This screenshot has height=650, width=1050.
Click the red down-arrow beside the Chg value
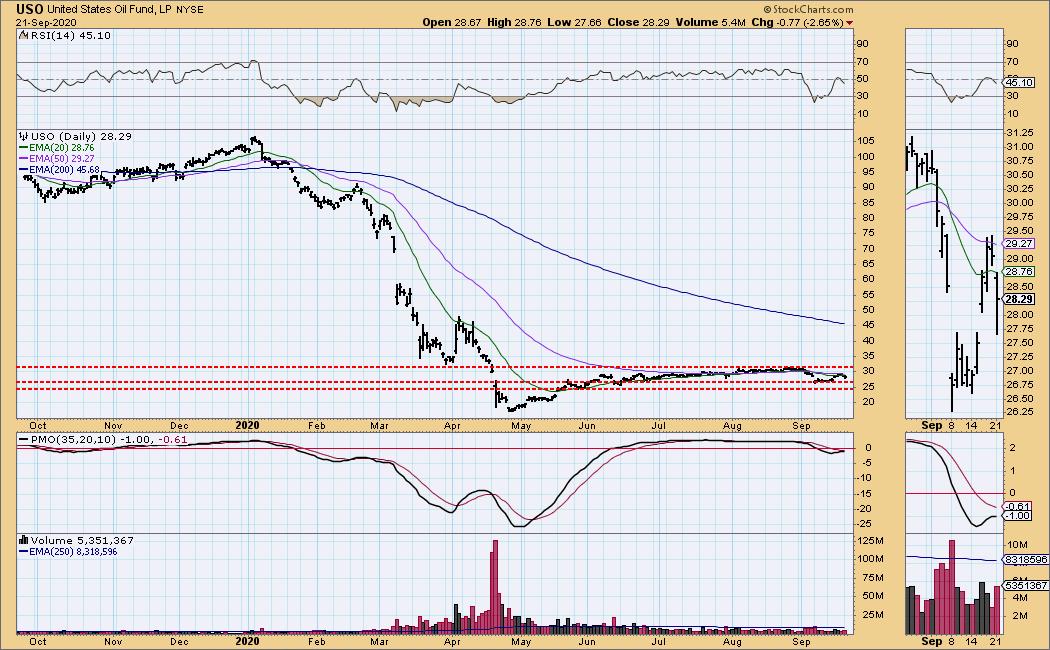850,23
